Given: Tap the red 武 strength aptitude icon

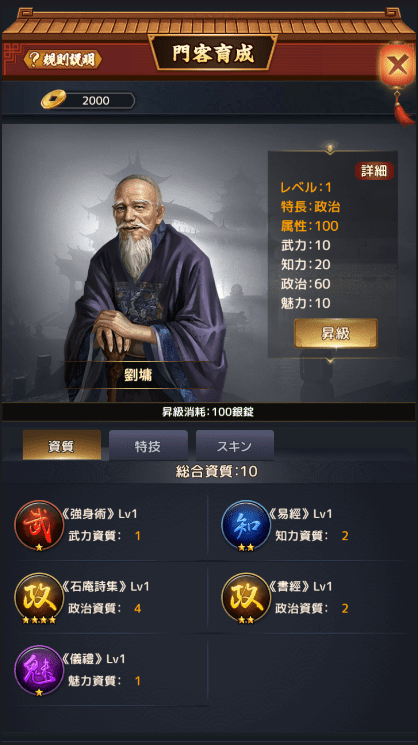Looking at the screenshot, I should (39, 525).
